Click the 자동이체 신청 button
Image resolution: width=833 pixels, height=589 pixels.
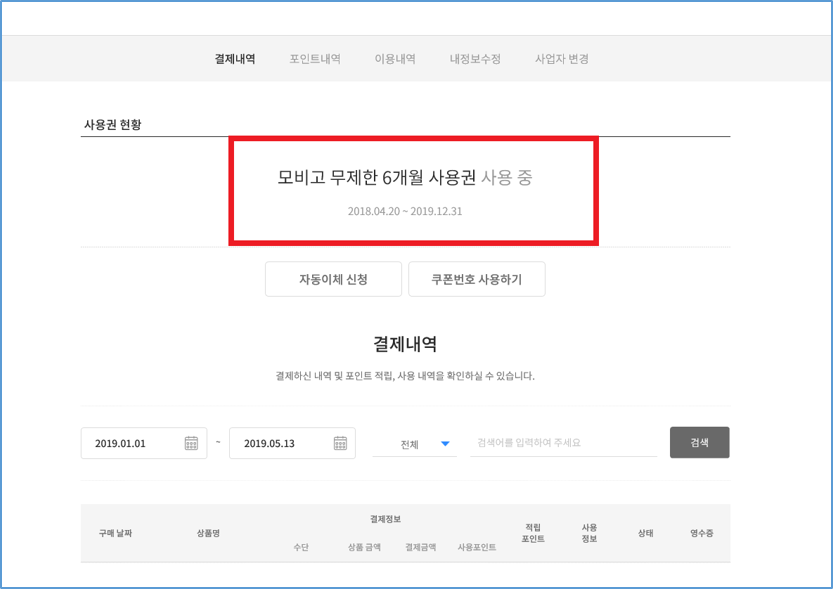click(334, 279)
